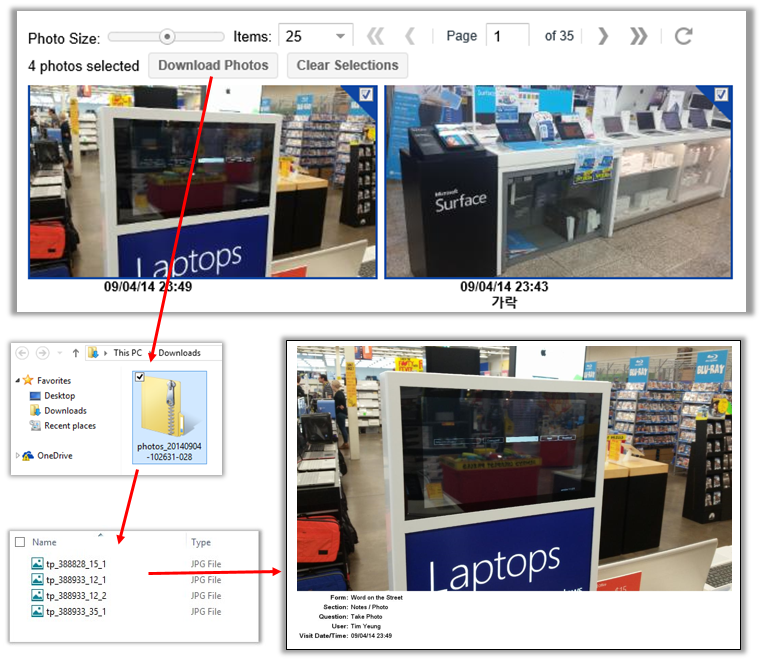Click the Download Photos button
Image resolution: width=762 pixels, height=663 pixels.
point(213,65)
